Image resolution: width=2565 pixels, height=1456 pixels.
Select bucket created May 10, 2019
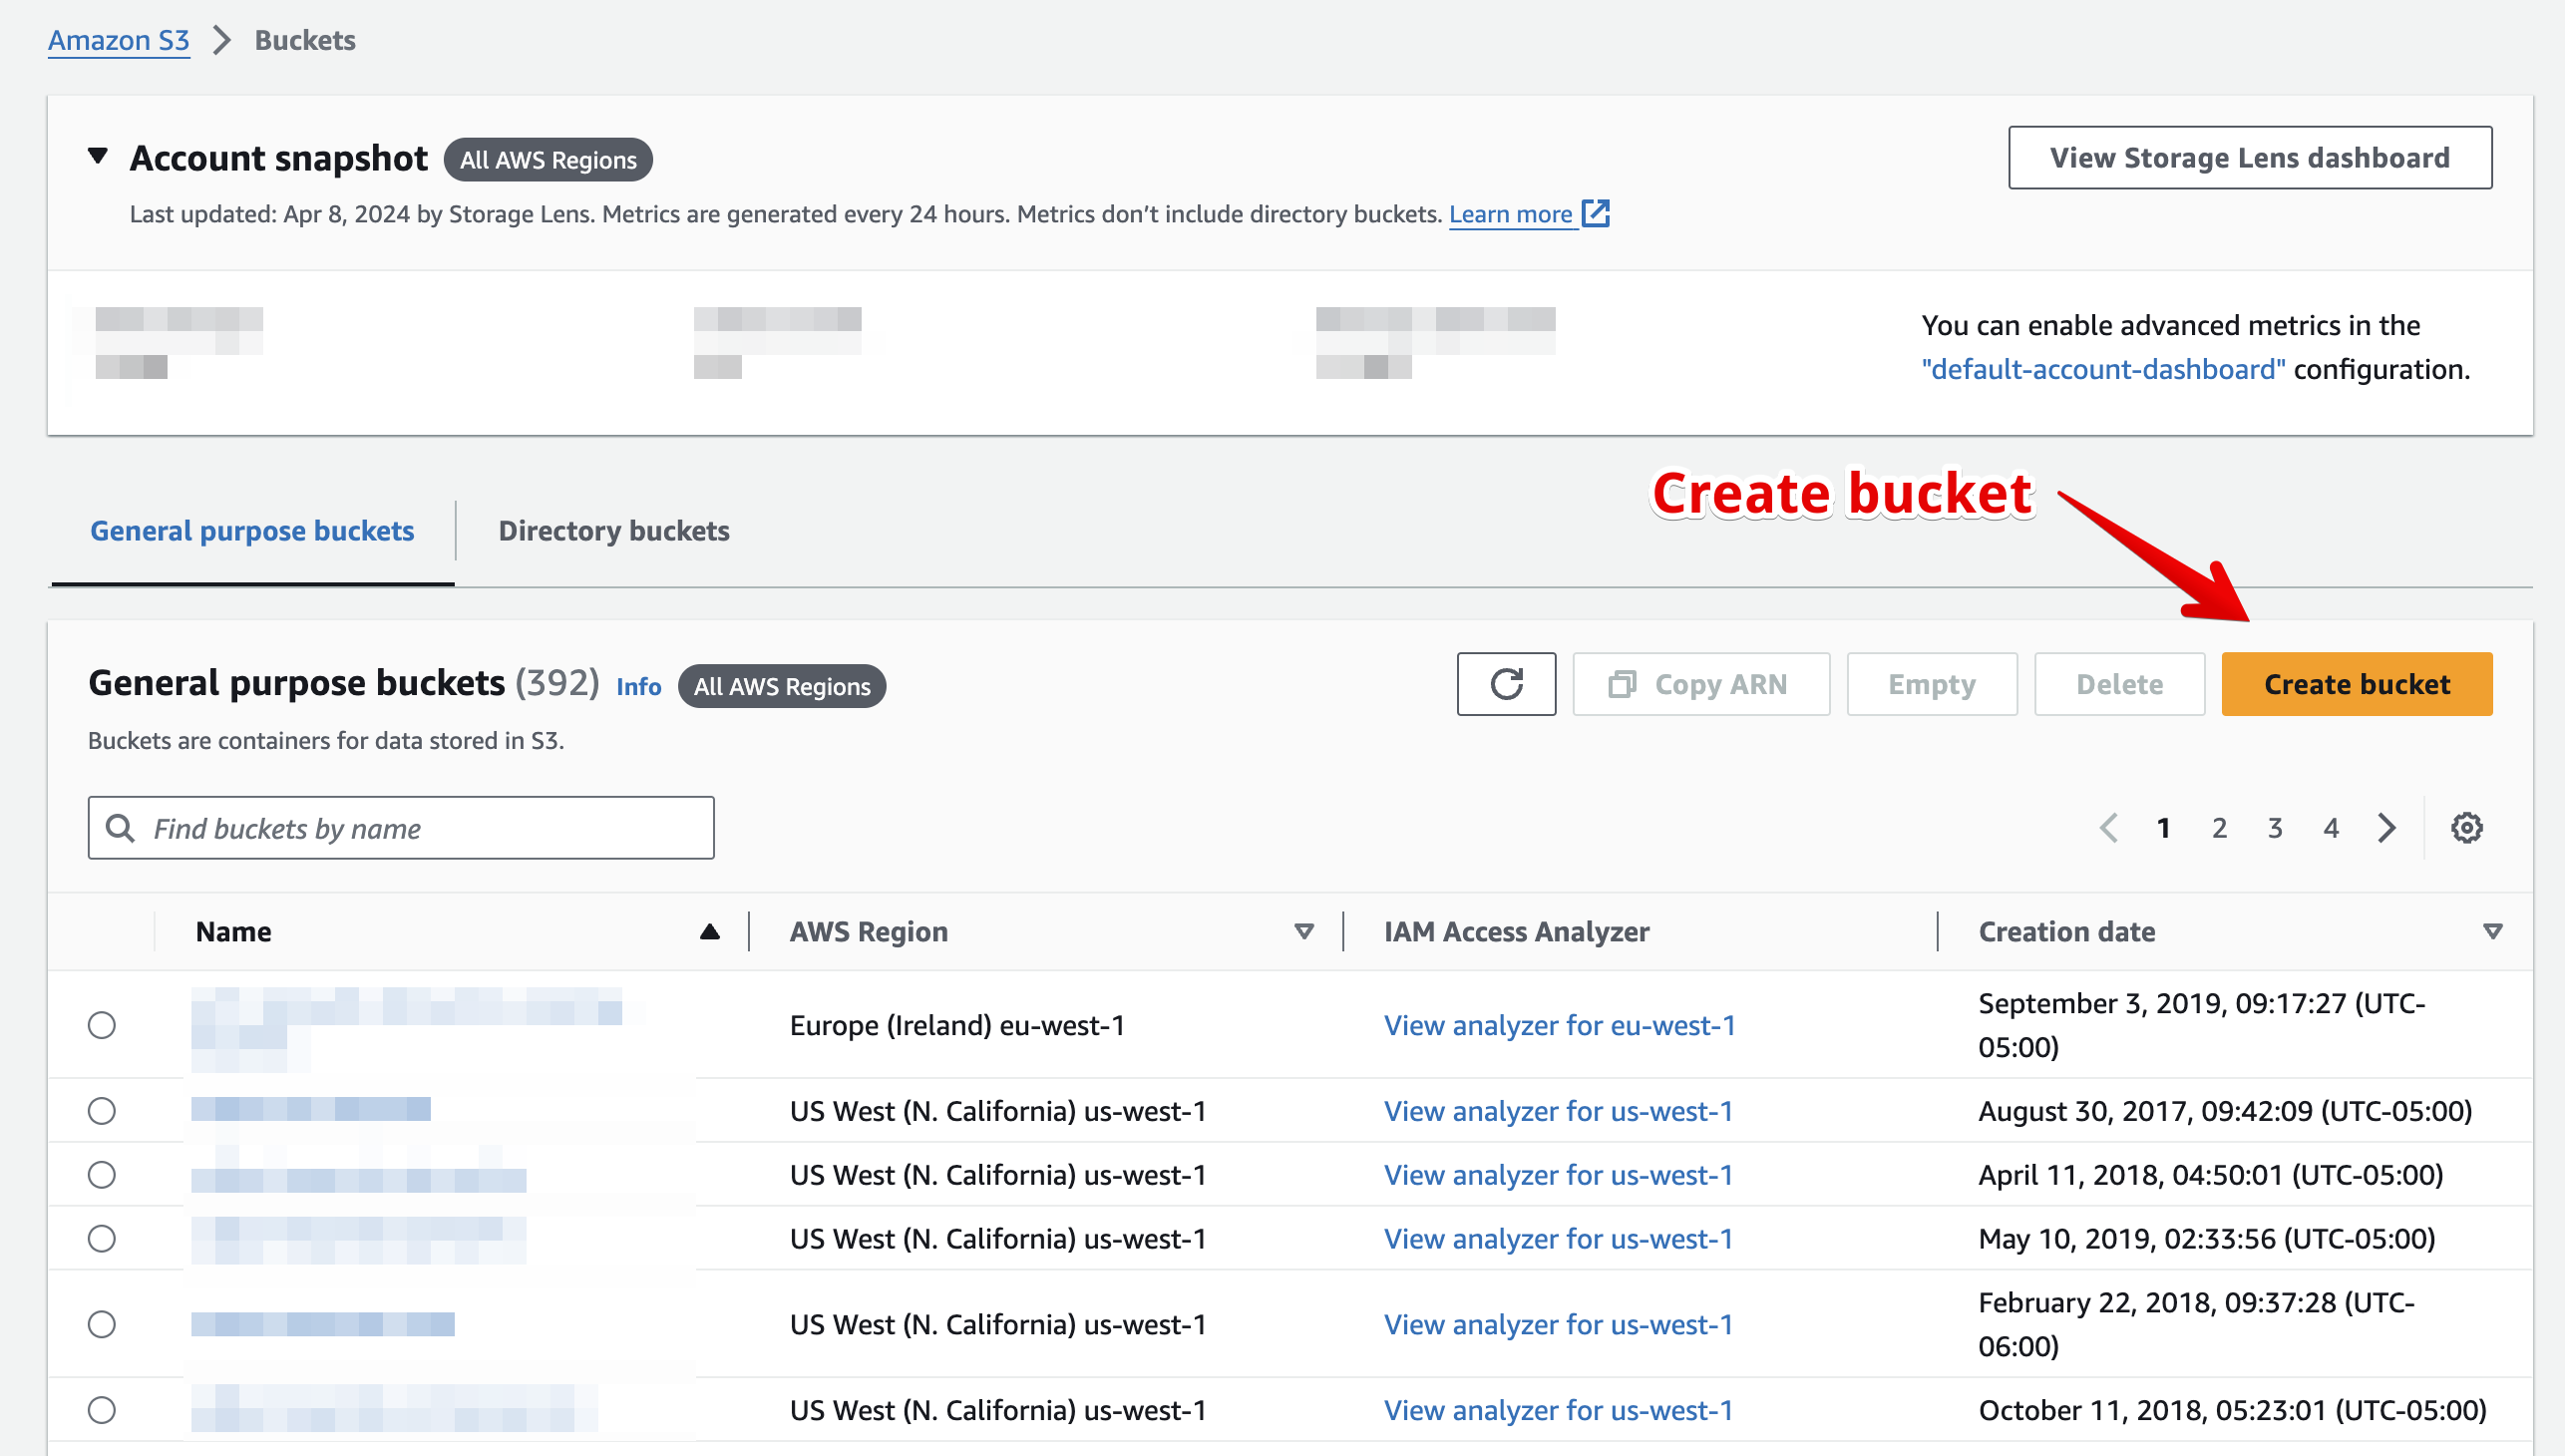click(101, 1239)
